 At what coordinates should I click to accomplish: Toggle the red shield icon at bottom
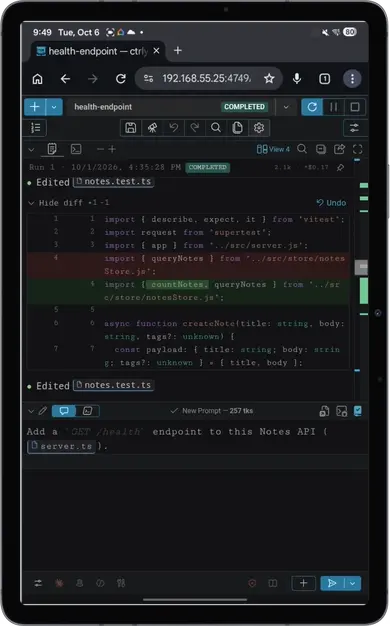pyautogui.click(x=252, y=583)
